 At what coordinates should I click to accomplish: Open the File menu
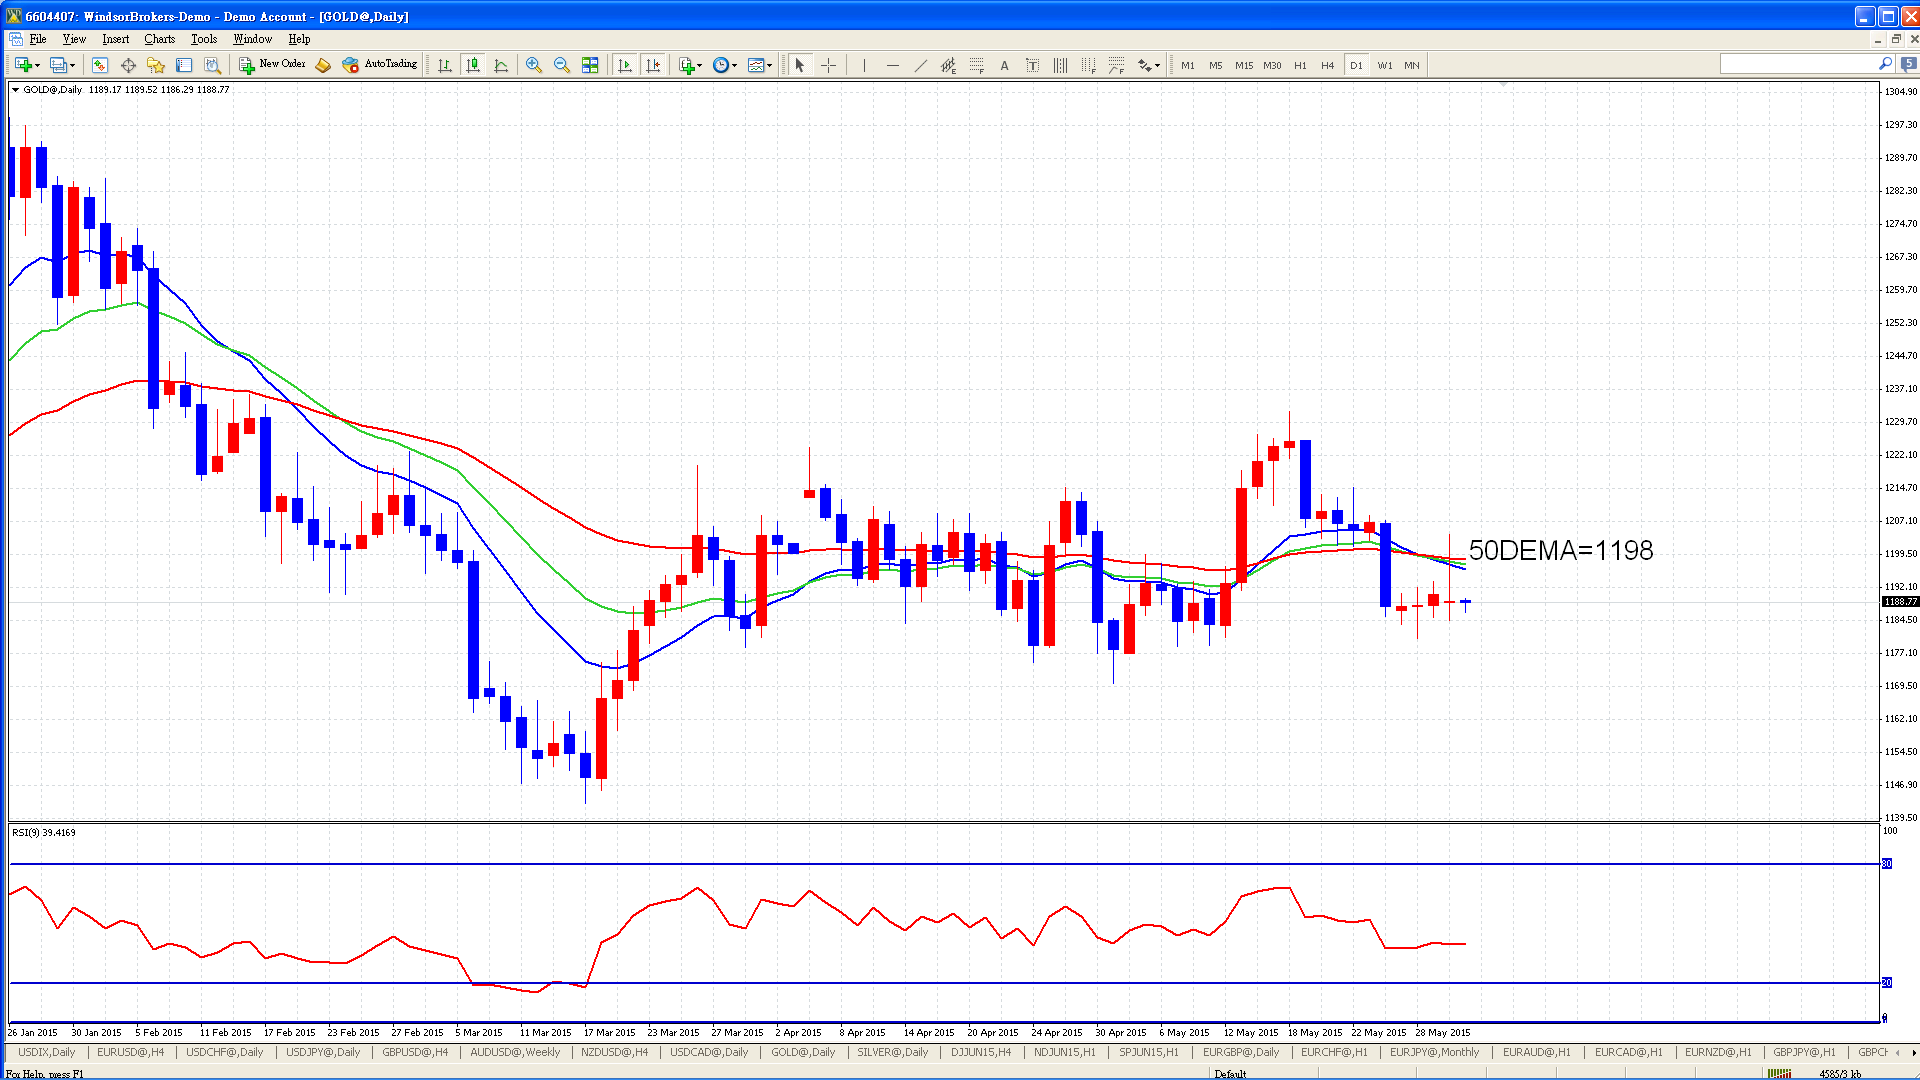pos(38,39)
